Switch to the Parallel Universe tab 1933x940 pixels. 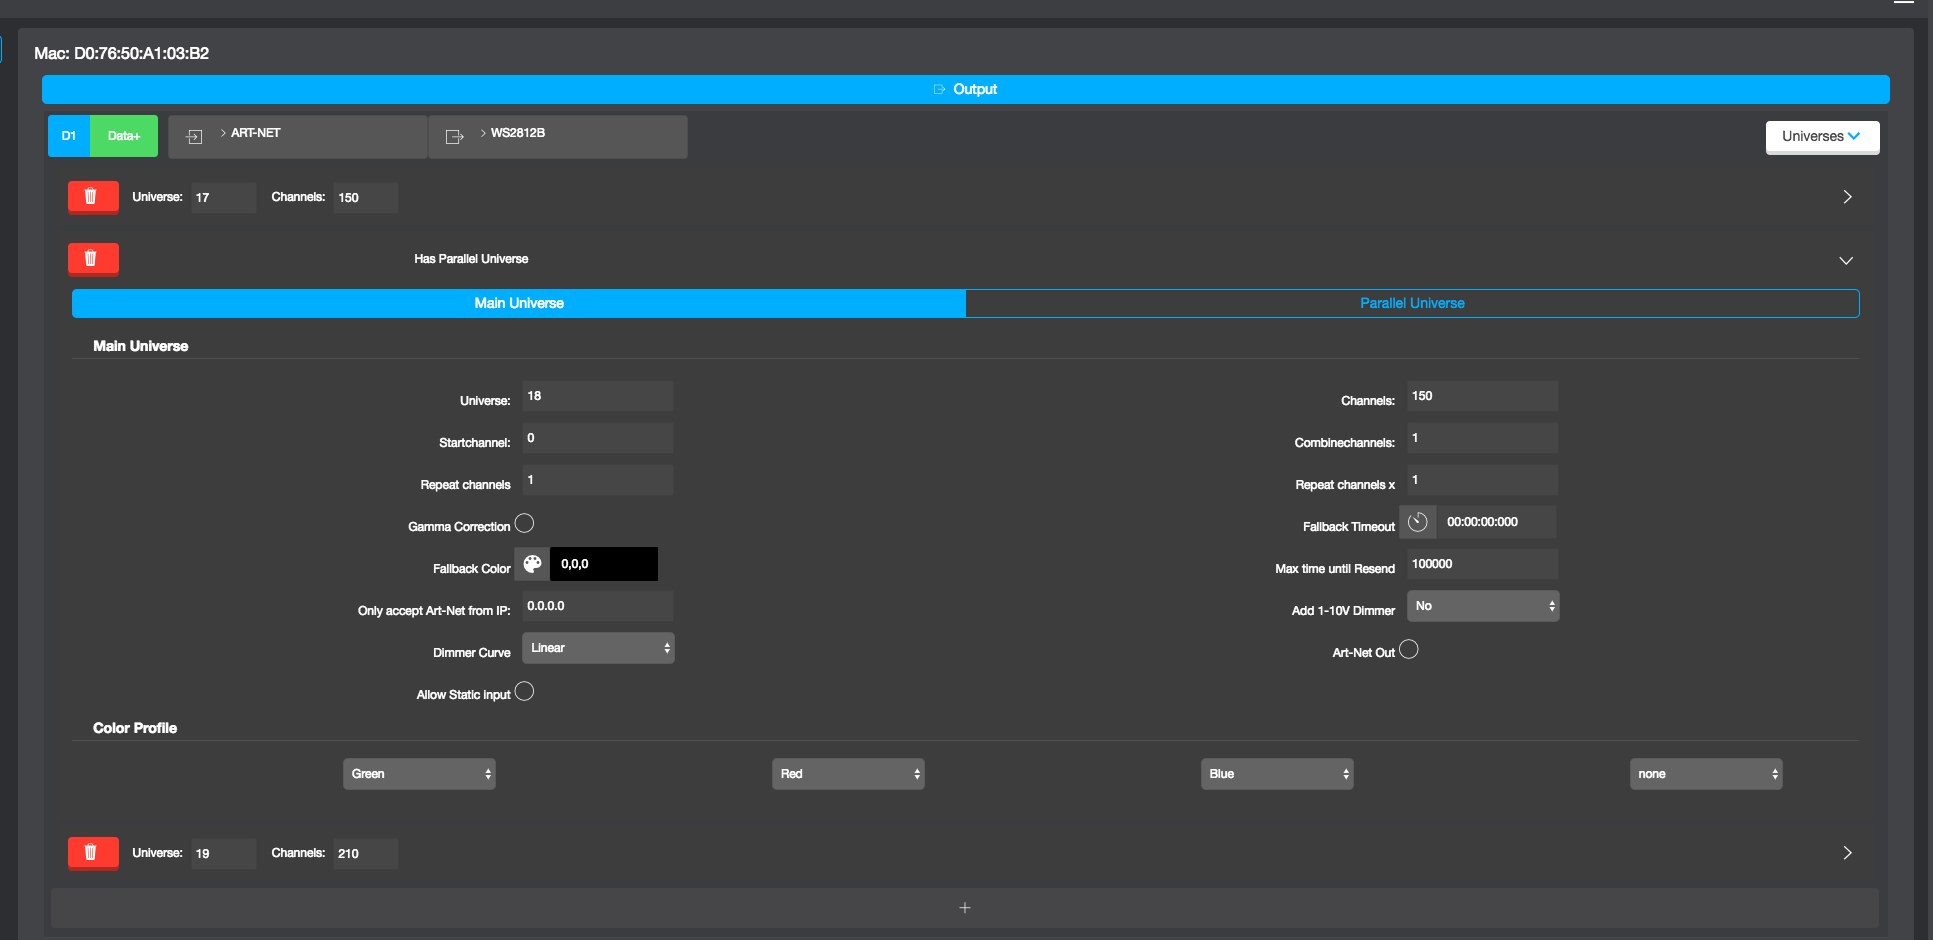[1411, 303]
